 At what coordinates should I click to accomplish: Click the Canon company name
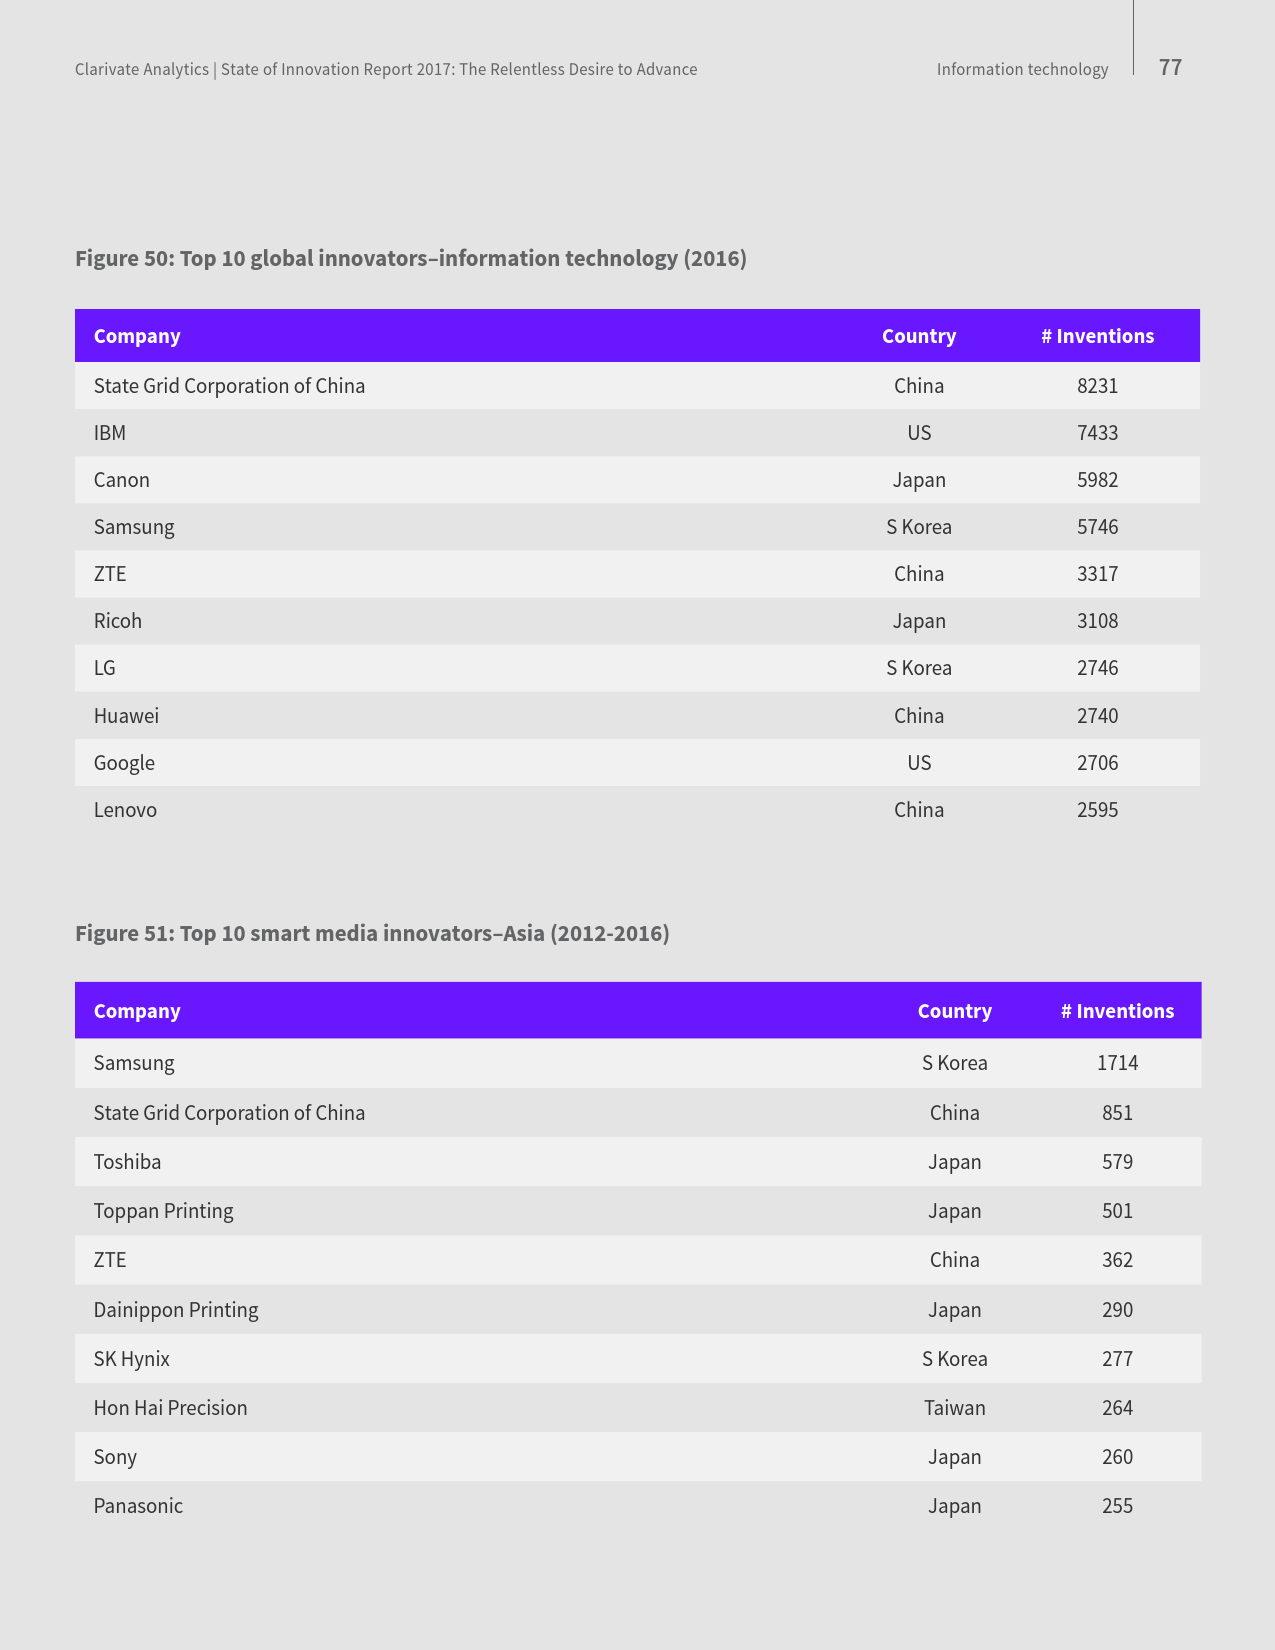click(x=122, y=480)
